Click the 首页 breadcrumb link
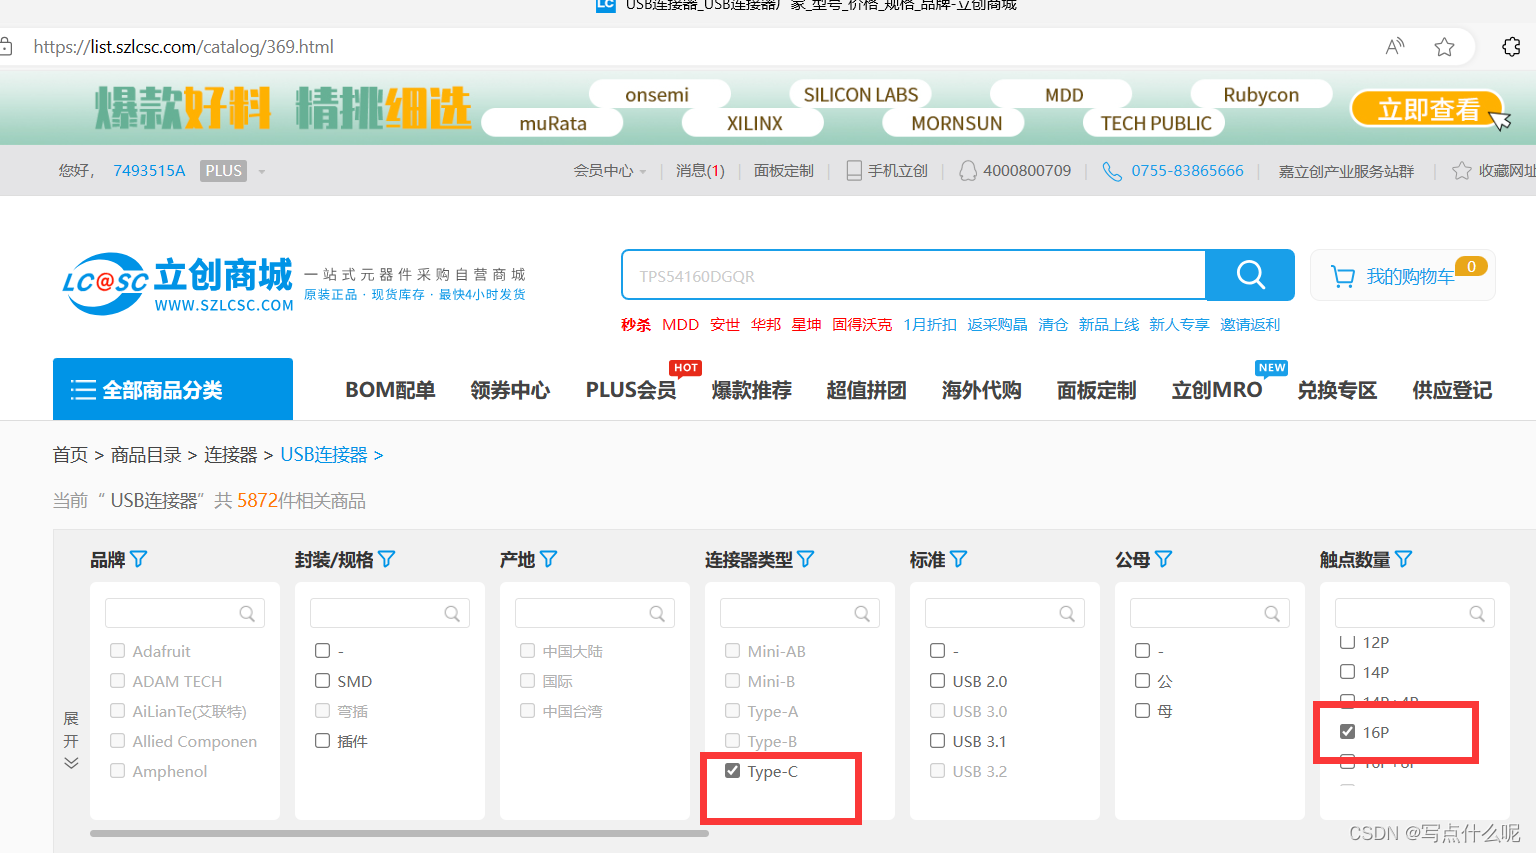 70,455
